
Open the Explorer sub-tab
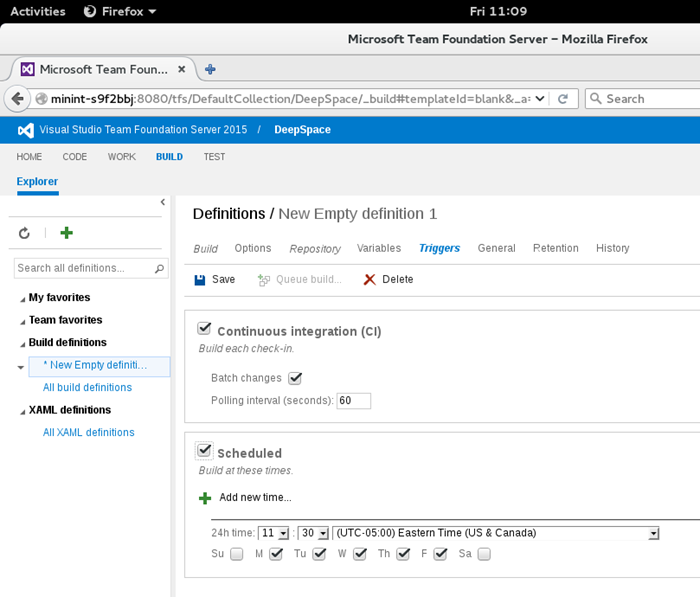point(37,182)
